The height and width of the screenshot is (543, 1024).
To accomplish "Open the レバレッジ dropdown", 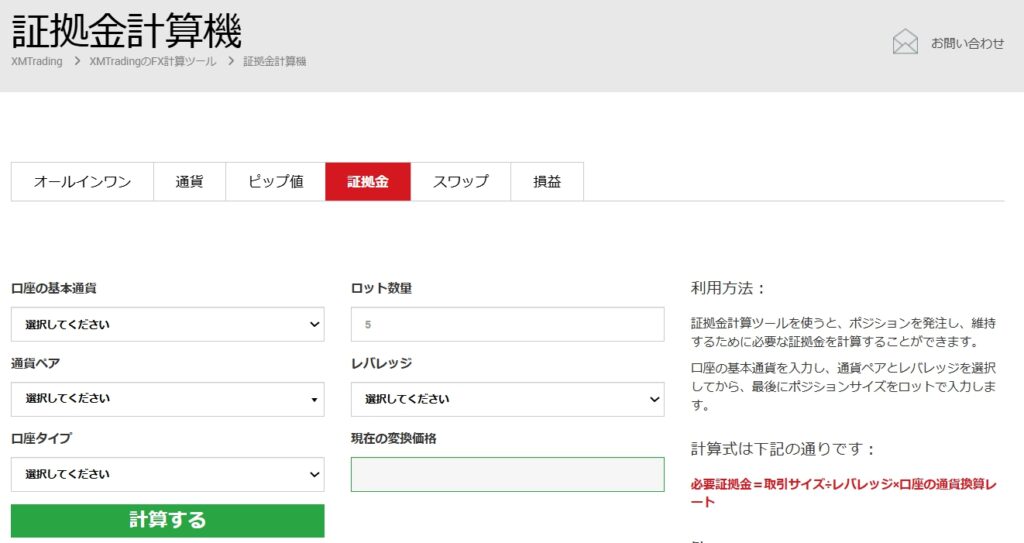I will click(507, 399).
